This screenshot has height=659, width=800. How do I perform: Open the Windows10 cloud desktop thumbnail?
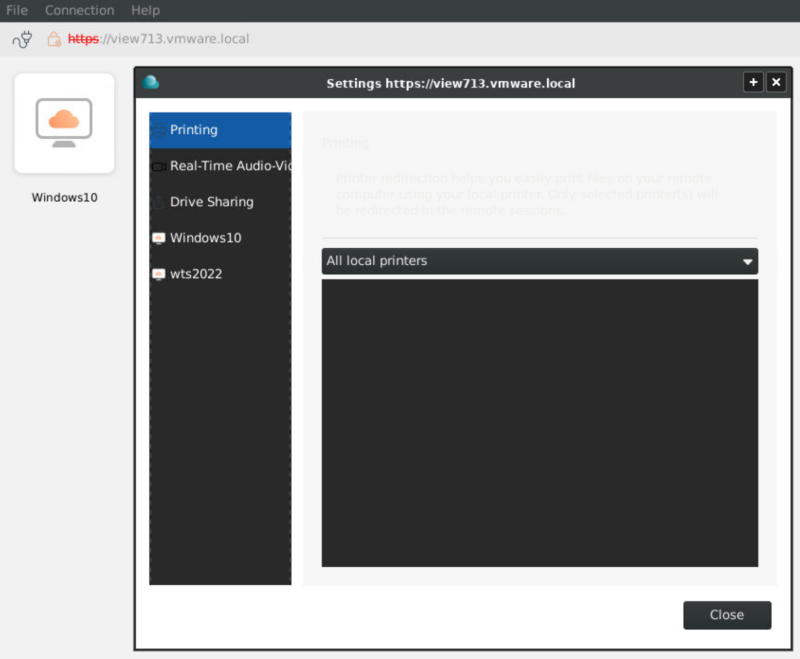[x=64, y=123]
